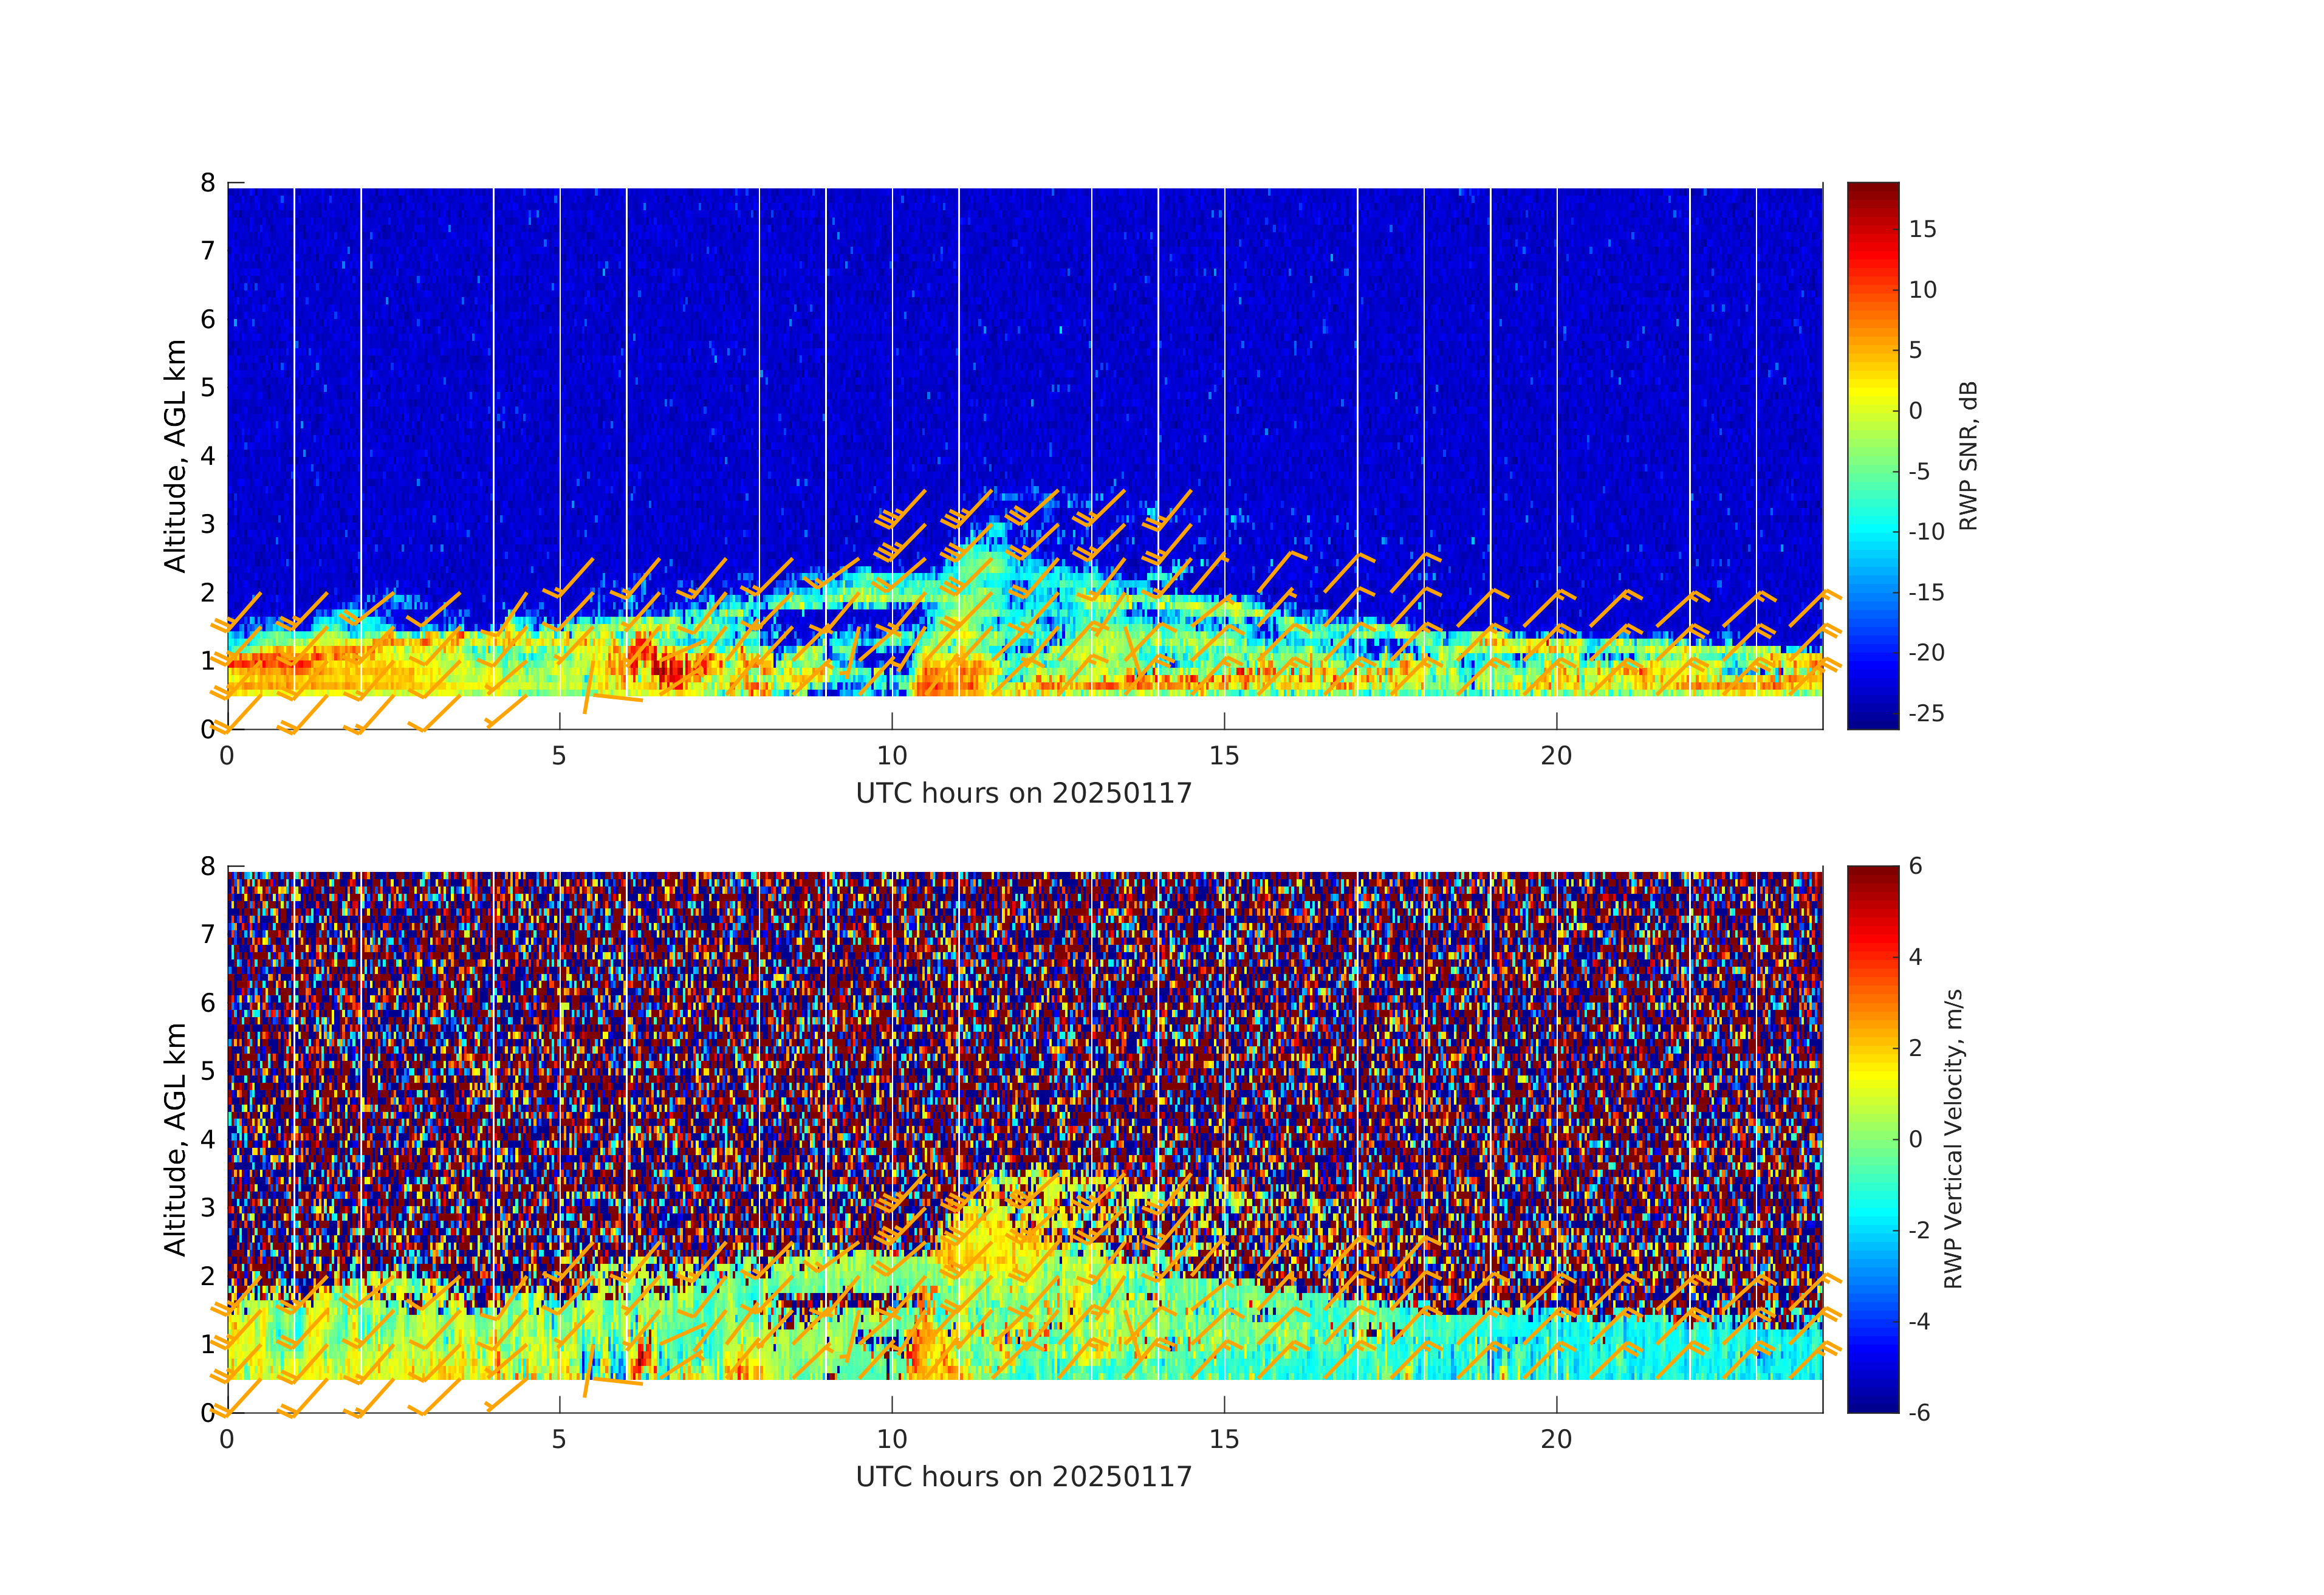Image resolution: width=2324 pixels, height=1595 pixels.
Task: Click the -25 tick label on the SNR colorbar
Action: tap(1926, 714)
